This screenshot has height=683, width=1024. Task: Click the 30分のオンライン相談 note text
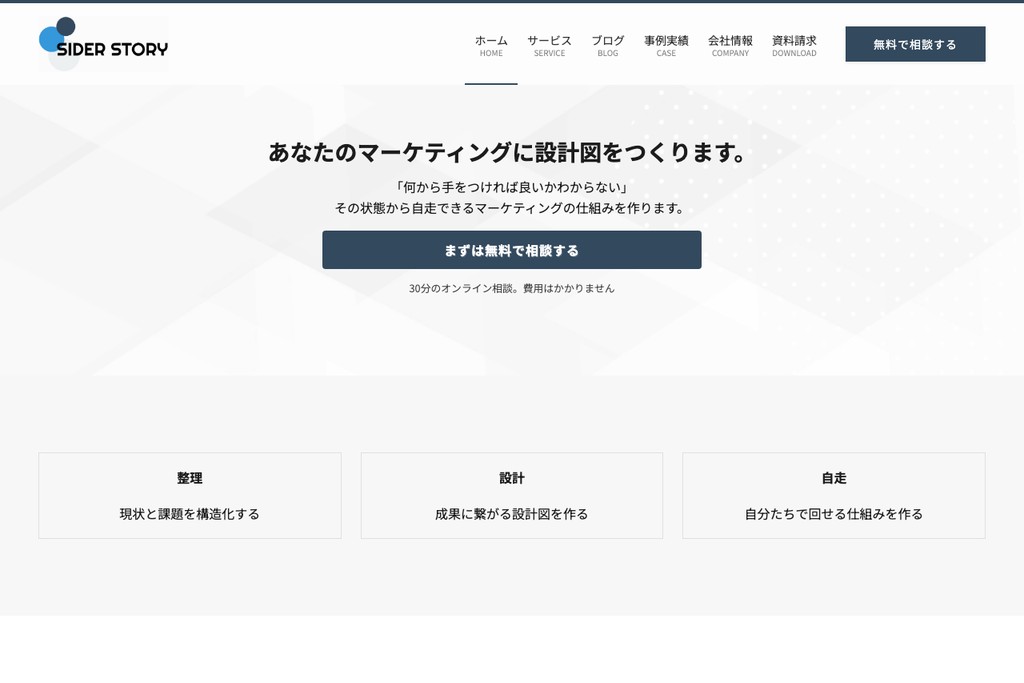tap(511, 287)
